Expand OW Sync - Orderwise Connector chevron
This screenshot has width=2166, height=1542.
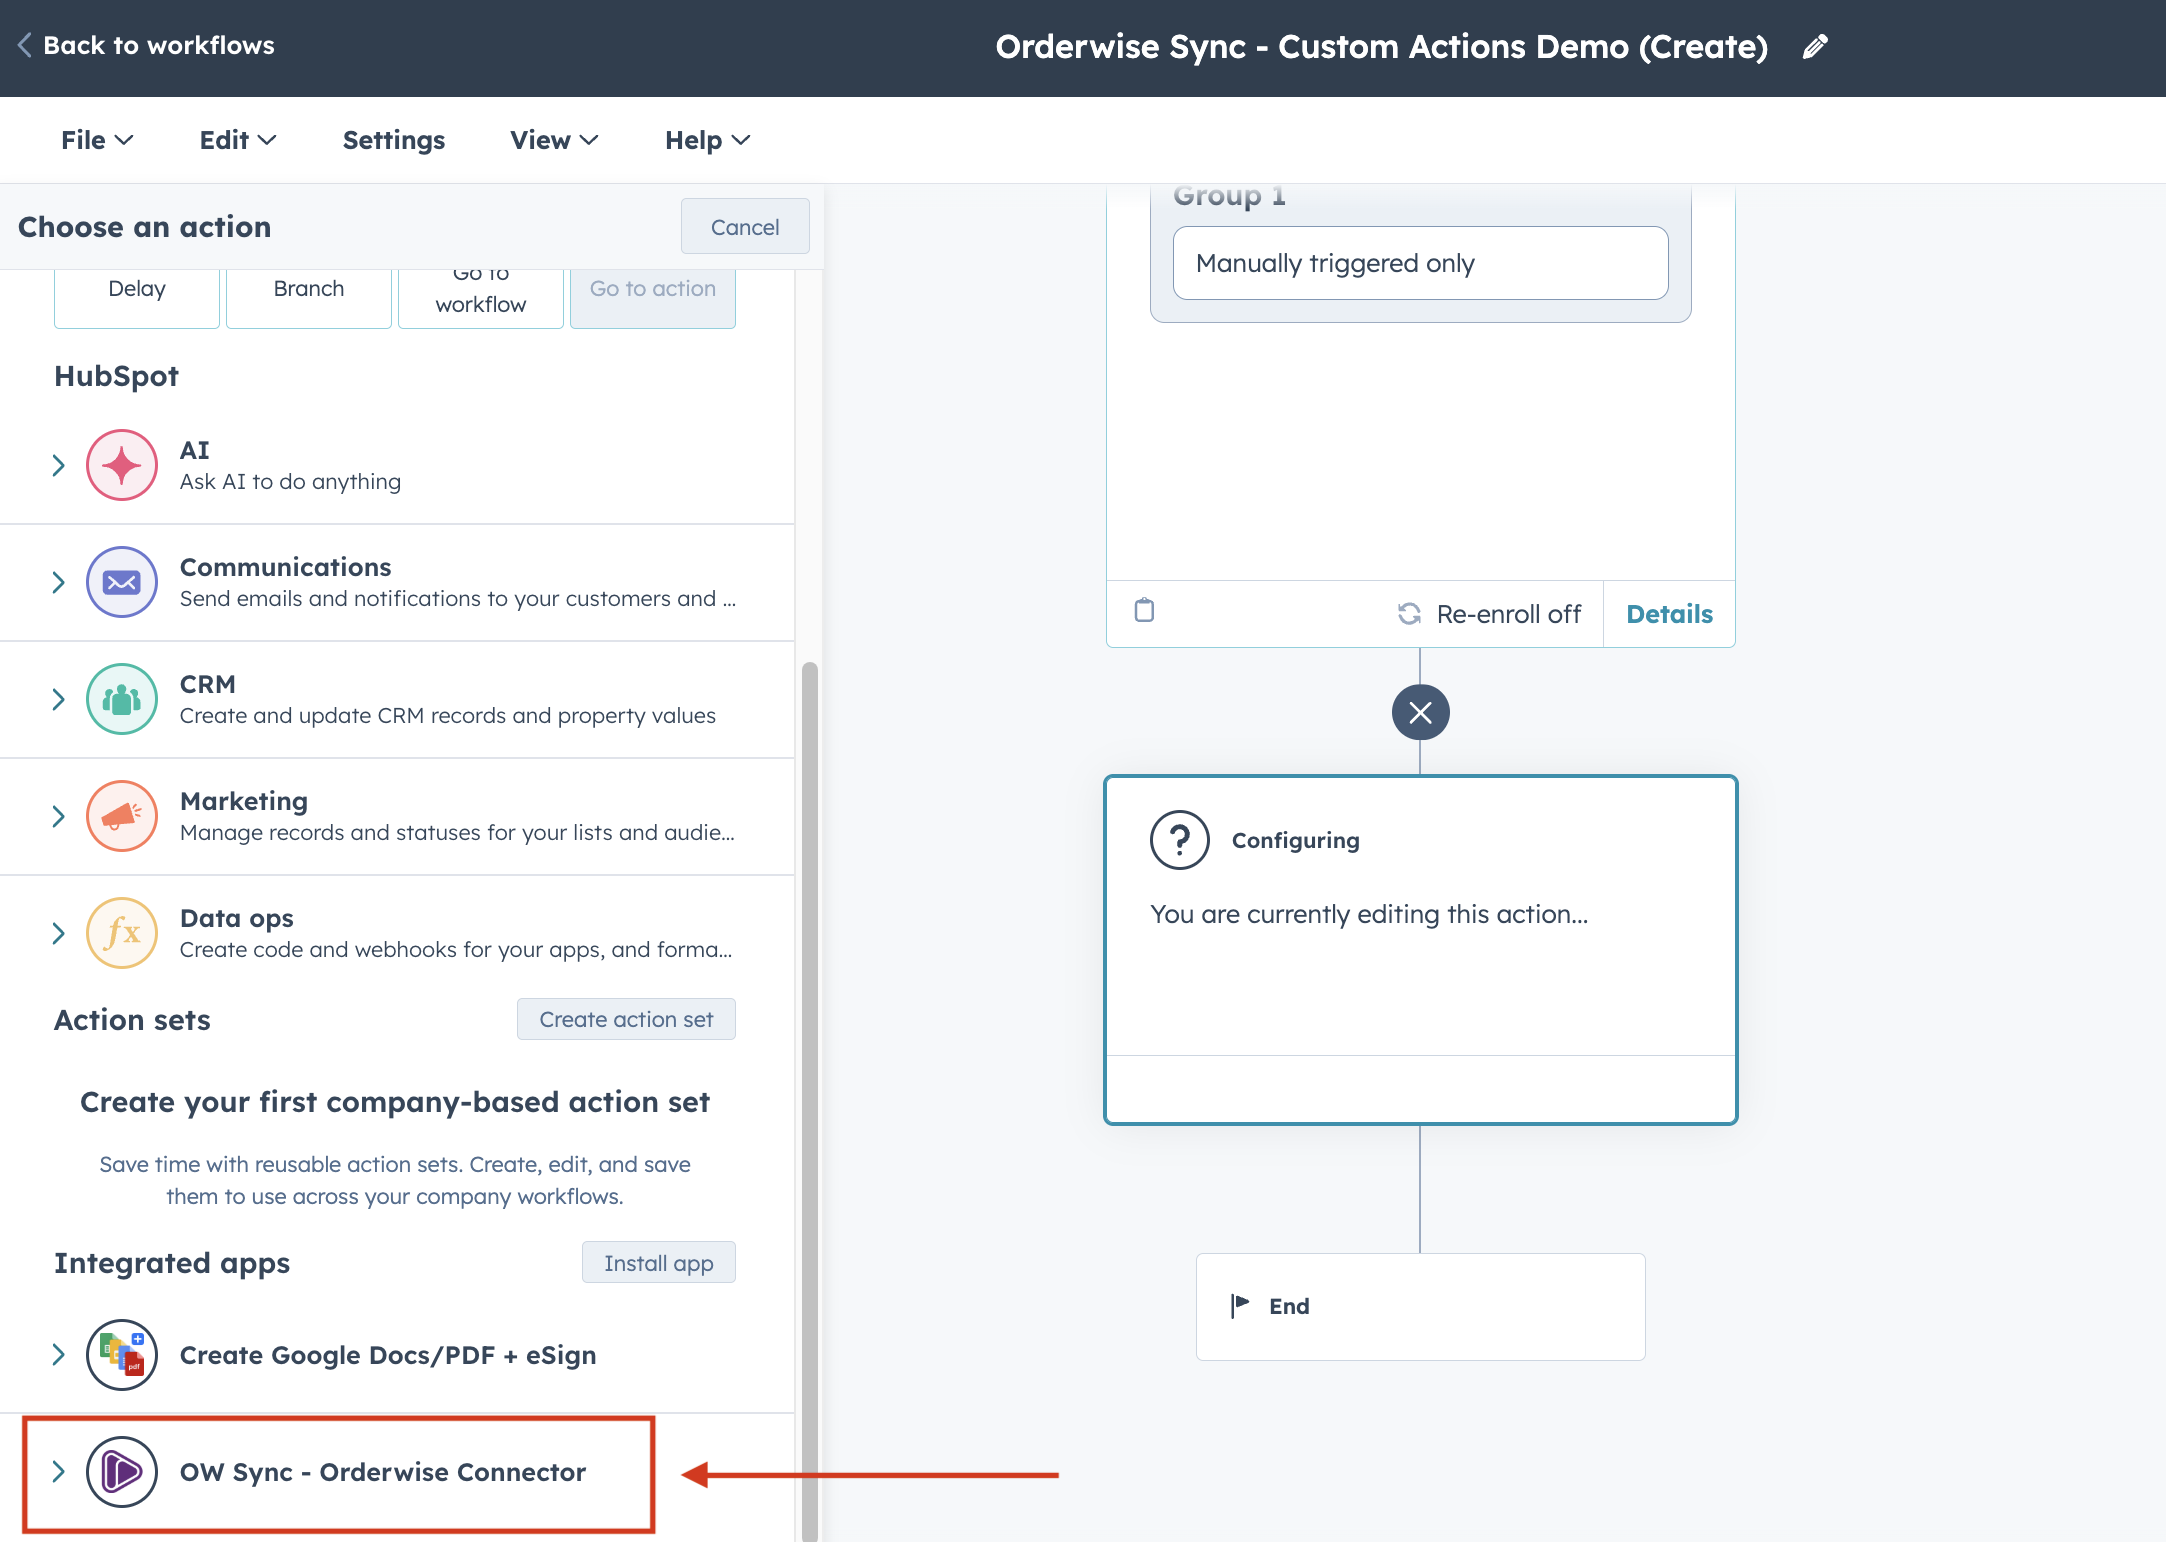coord(58,1472)
